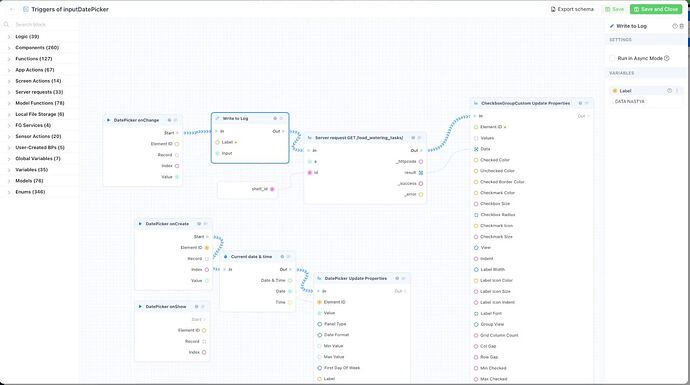Click the result output pin on Server request
Viewport: 690px width, 385px height.
(x=421, y=172)
